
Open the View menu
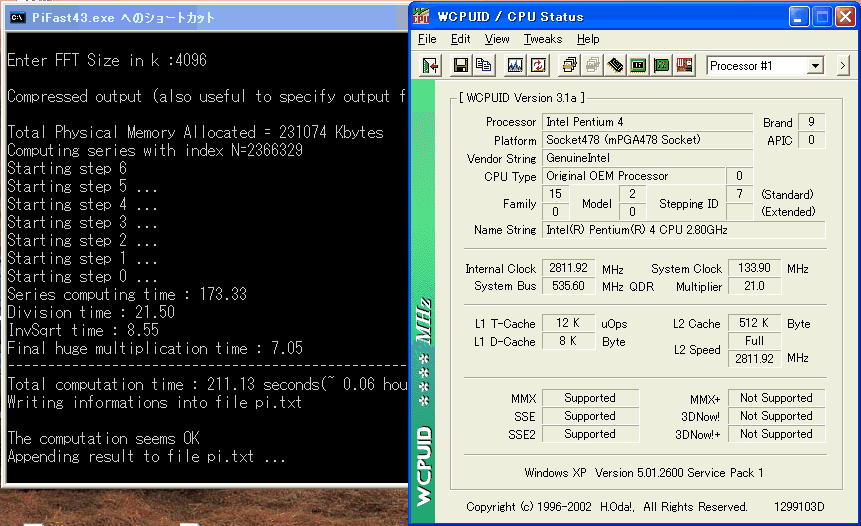[496, 39]
